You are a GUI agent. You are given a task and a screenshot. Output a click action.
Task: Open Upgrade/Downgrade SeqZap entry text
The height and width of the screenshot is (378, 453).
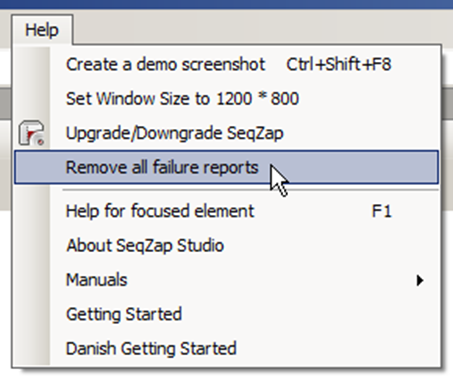pyautogui.click(x=175, y=133)
